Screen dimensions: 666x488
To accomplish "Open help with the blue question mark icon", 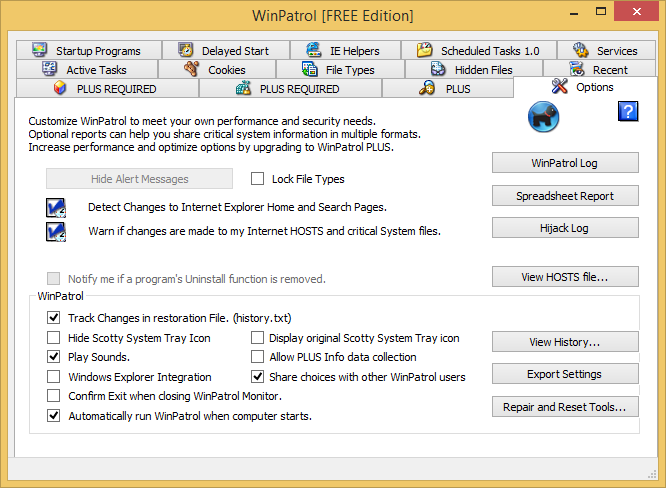I will coord(628,112).
